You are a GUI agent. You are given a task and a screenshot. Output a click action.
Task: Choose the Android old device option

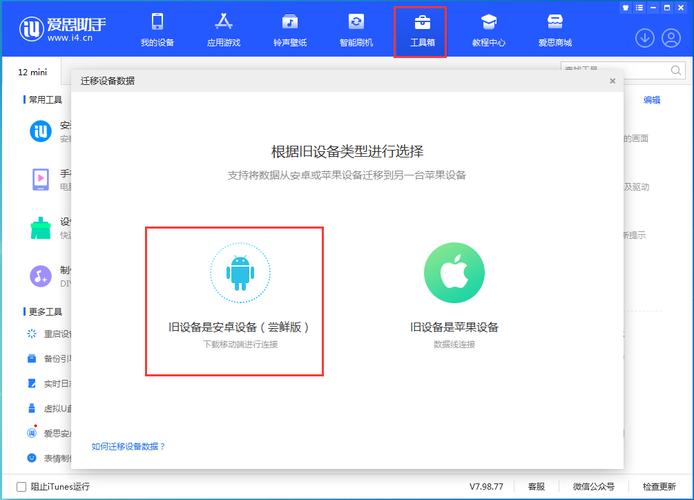coord(236,300)
